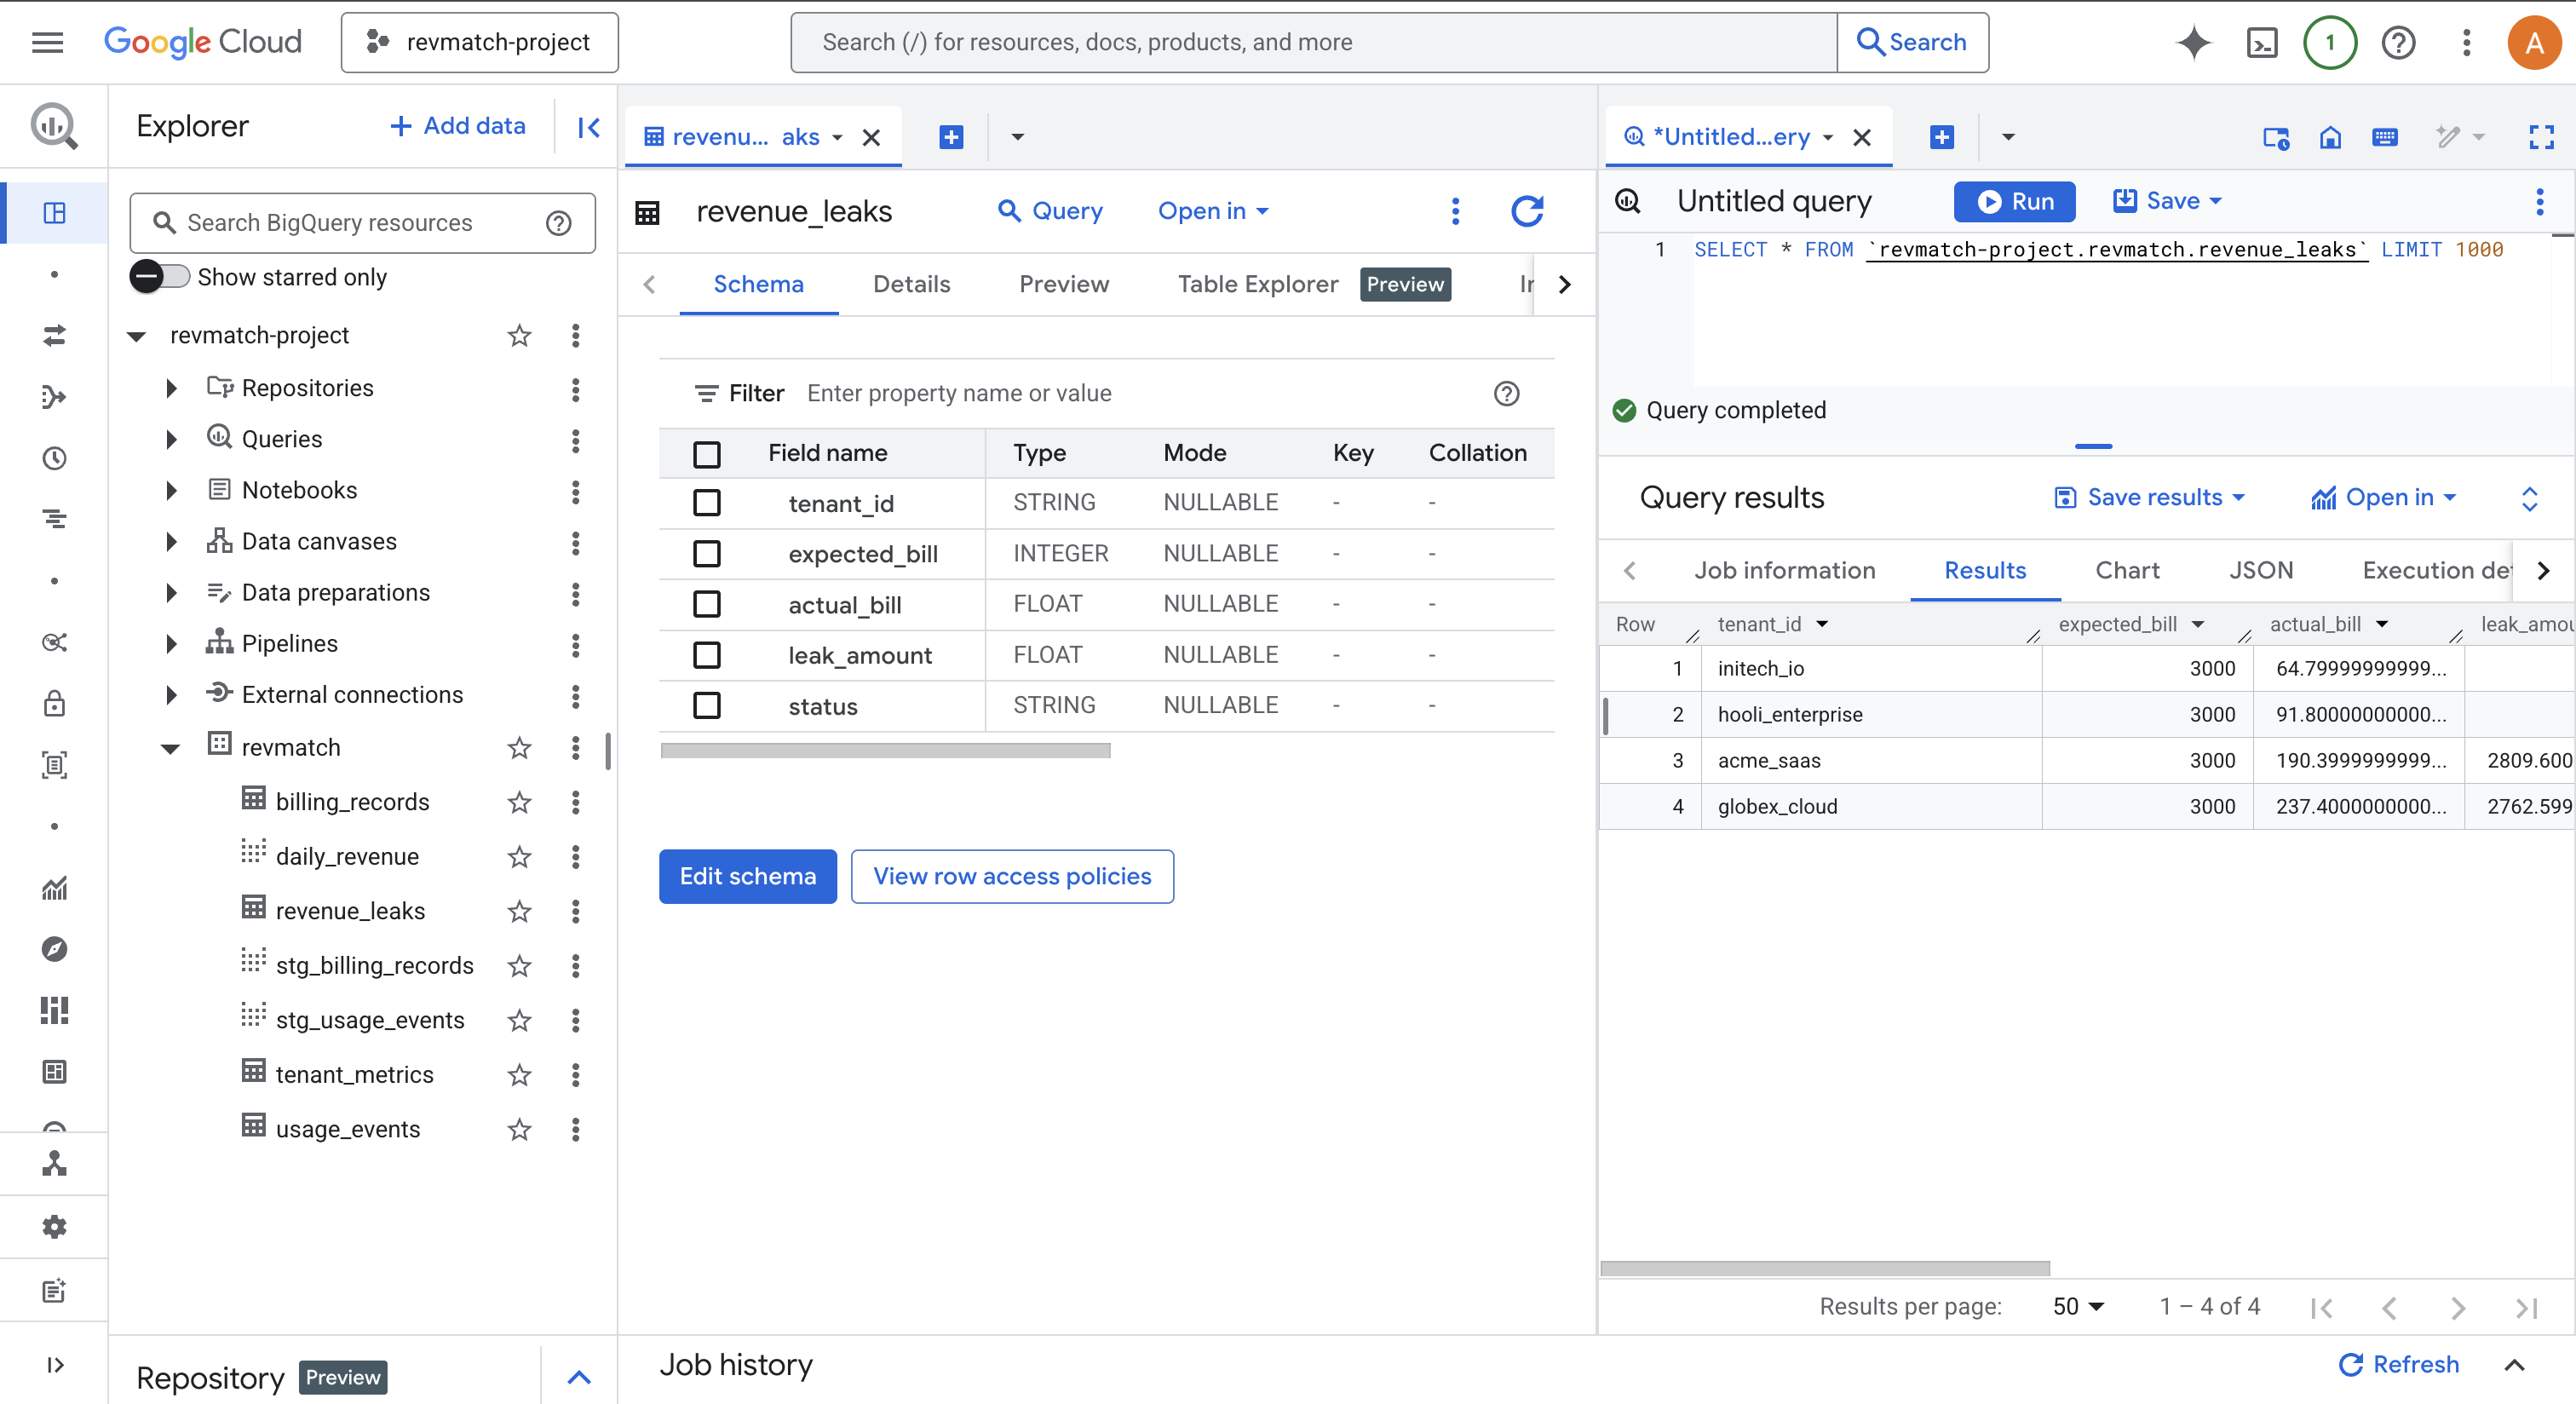This screenshot has width=2576, height=1404.
Task: Star the billing_records table
Action: 519,802
